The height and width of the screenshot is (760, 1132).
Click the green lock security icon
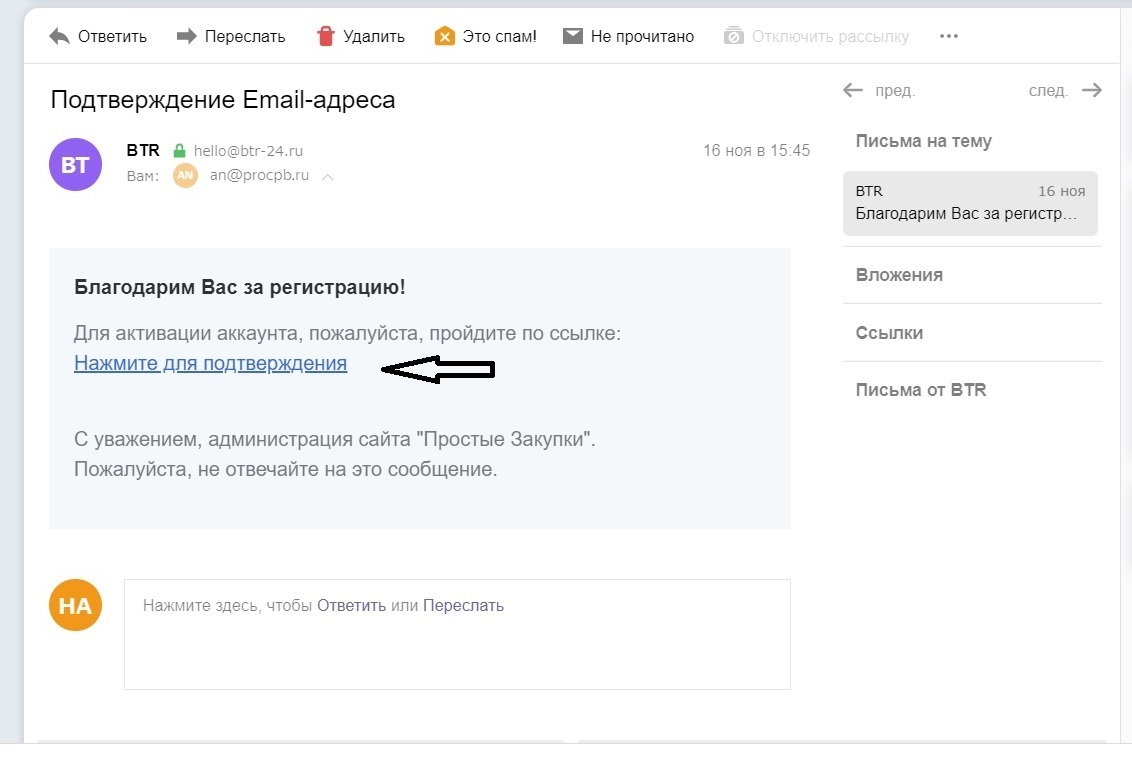(x=179, y=151)
